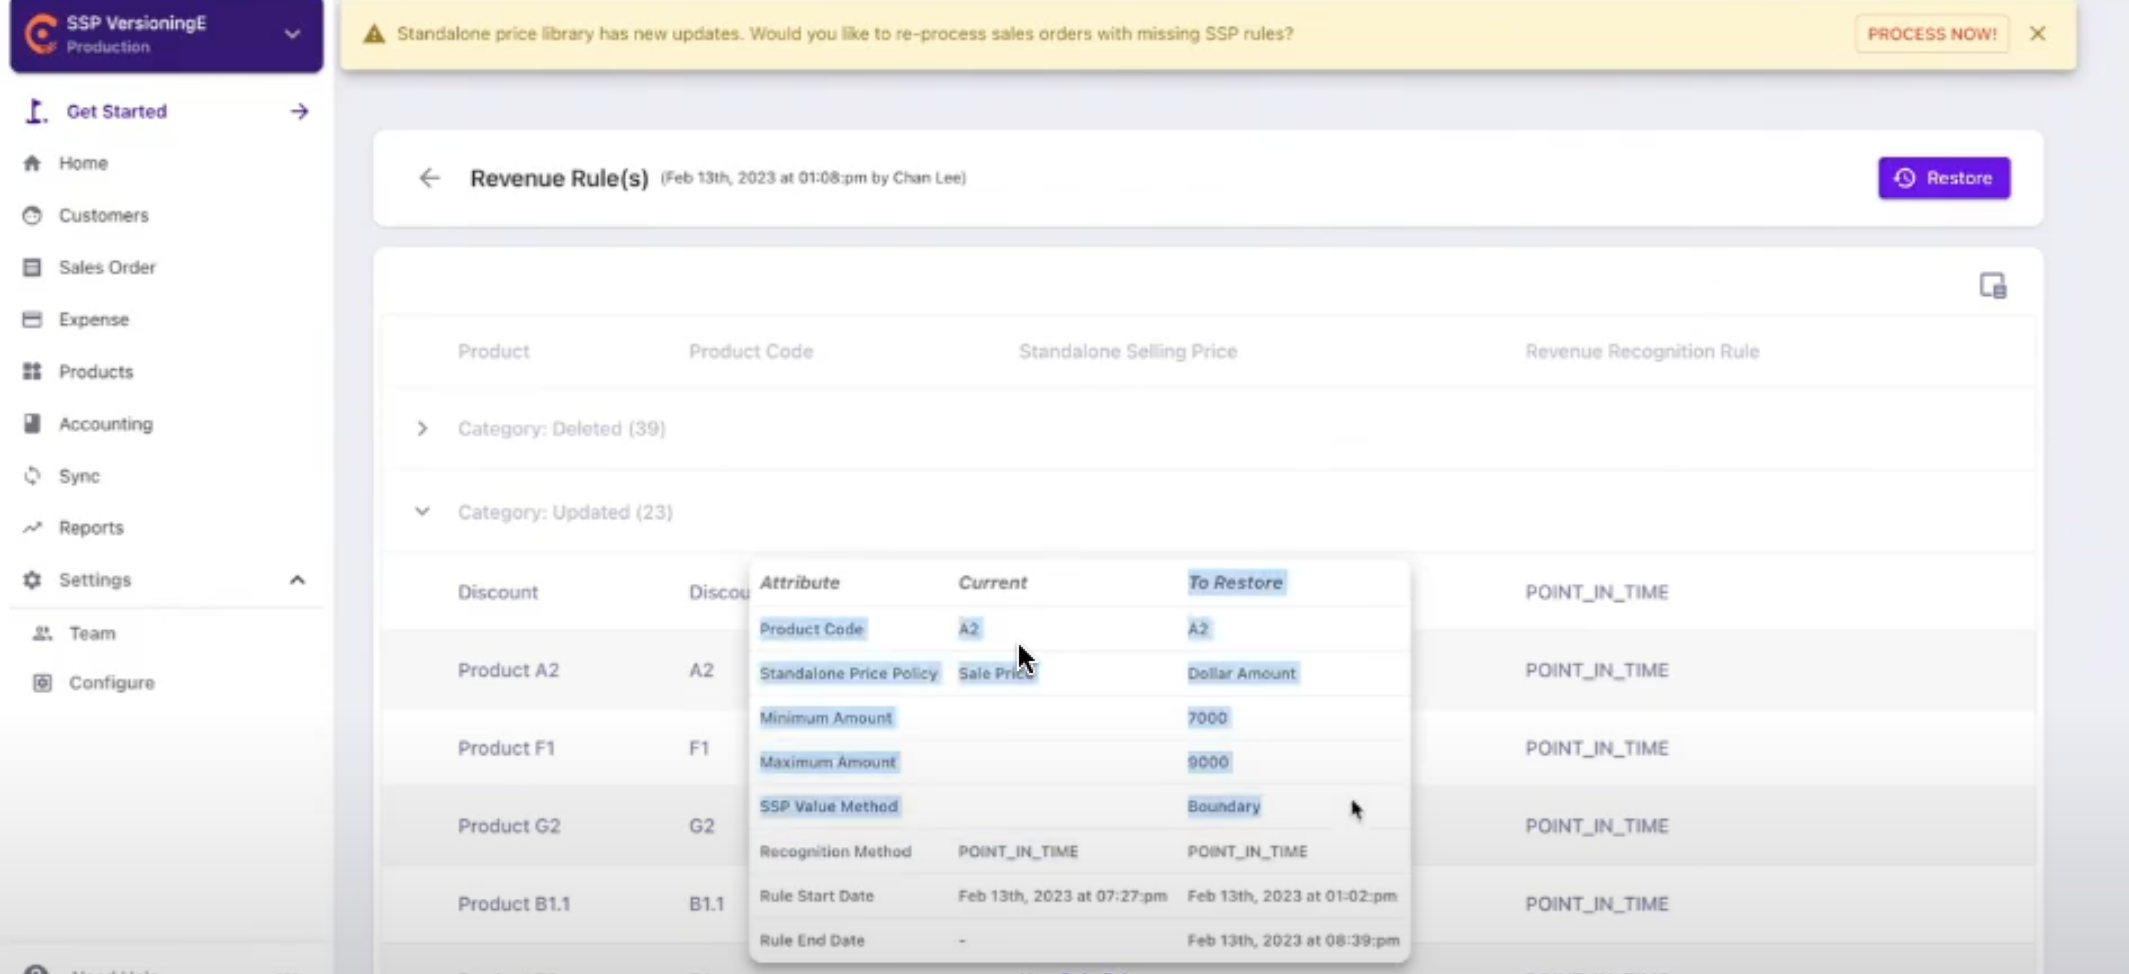Click the Products grid icon
The height and width of the screenshot is (974, 2129).
coord(32,371)
